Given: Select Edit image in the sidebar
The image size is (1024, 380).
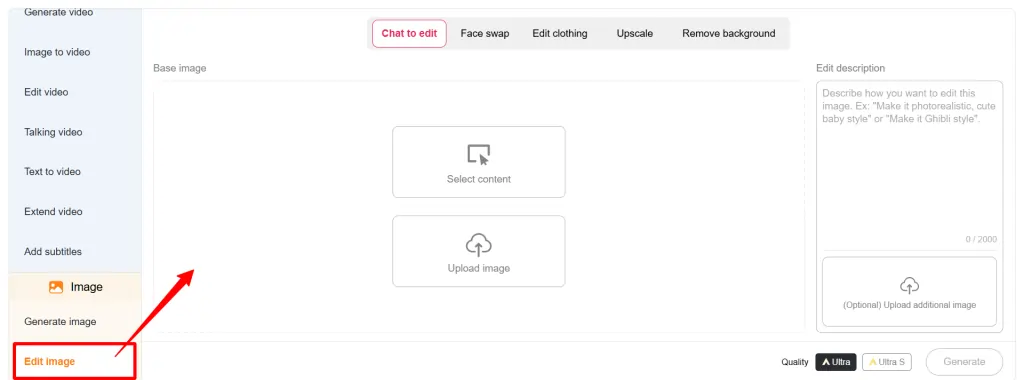Looking at the screenshot, I should tap(74, 361).
